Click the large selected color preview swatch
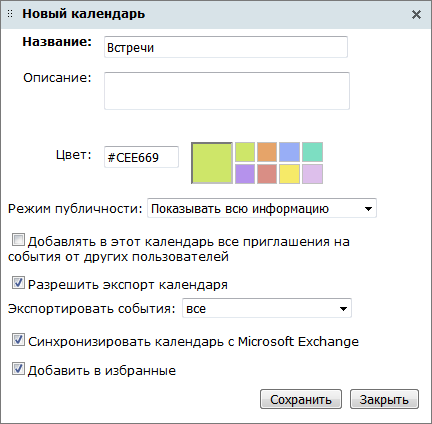This screenshot has width=432, height=424. pyautogui.click(x=212, y=163)
